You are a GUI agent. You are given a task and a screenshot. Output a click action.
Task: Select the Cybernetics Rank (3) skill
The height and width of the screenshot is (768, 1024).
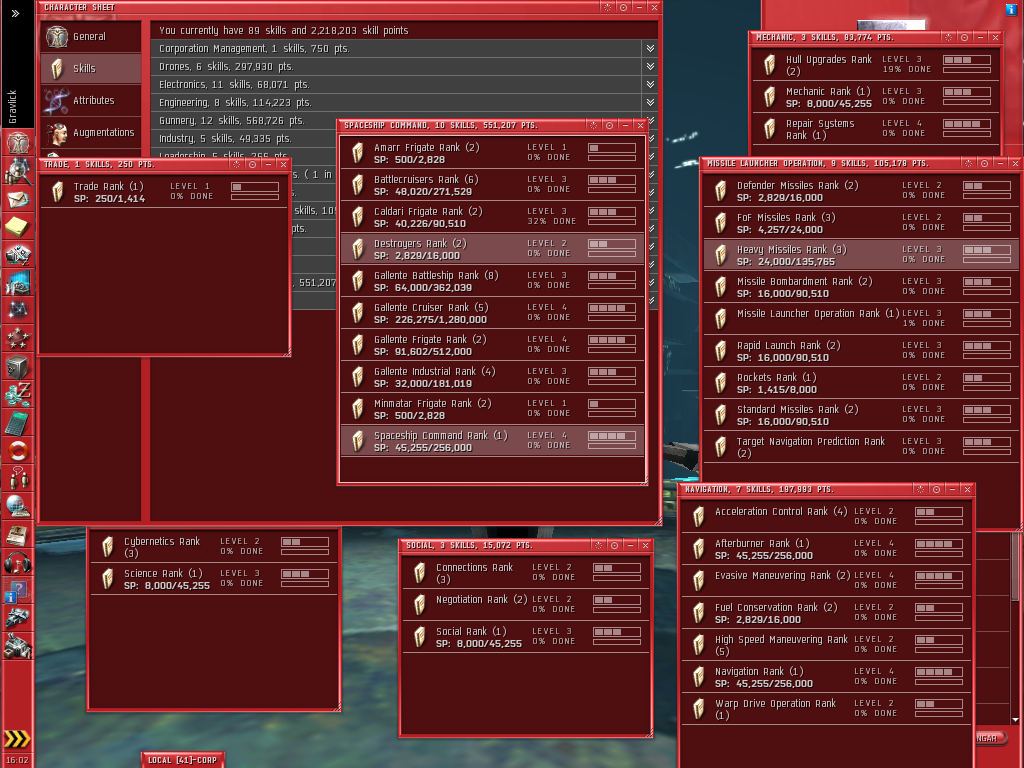(x=214, y=547)
